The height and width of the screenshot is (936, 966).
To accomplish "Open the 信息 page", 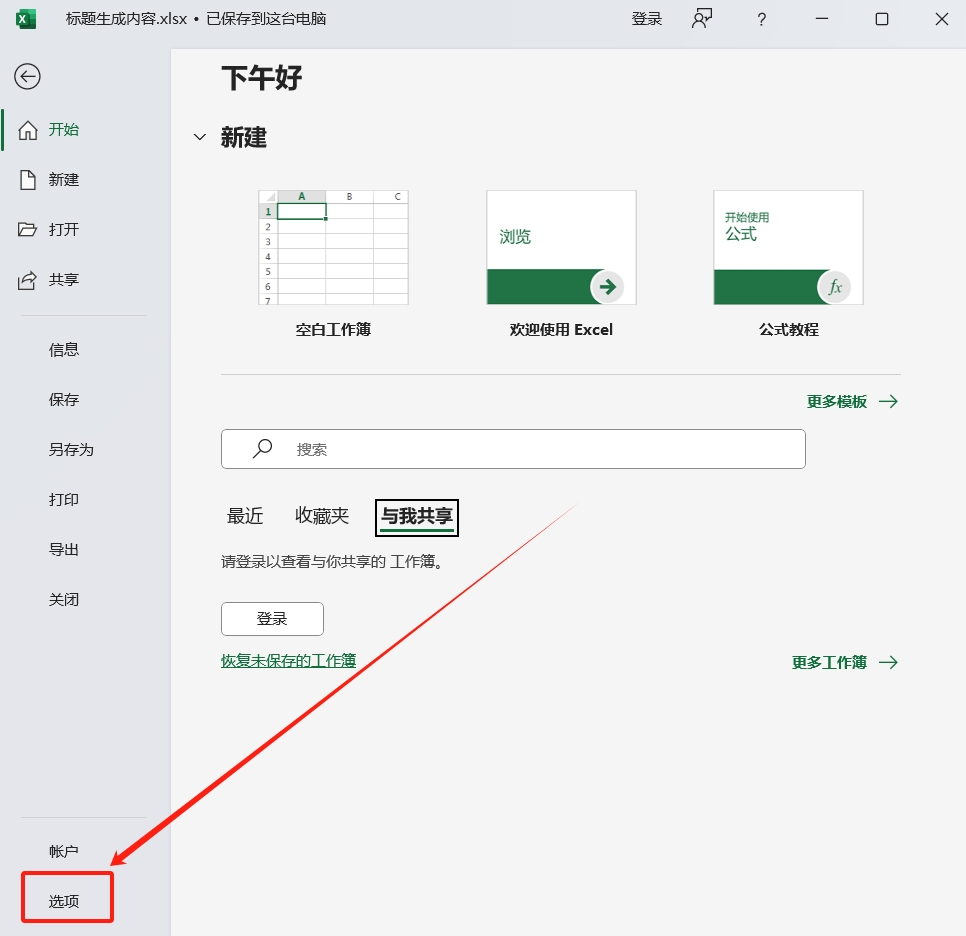I will [63, 350].
